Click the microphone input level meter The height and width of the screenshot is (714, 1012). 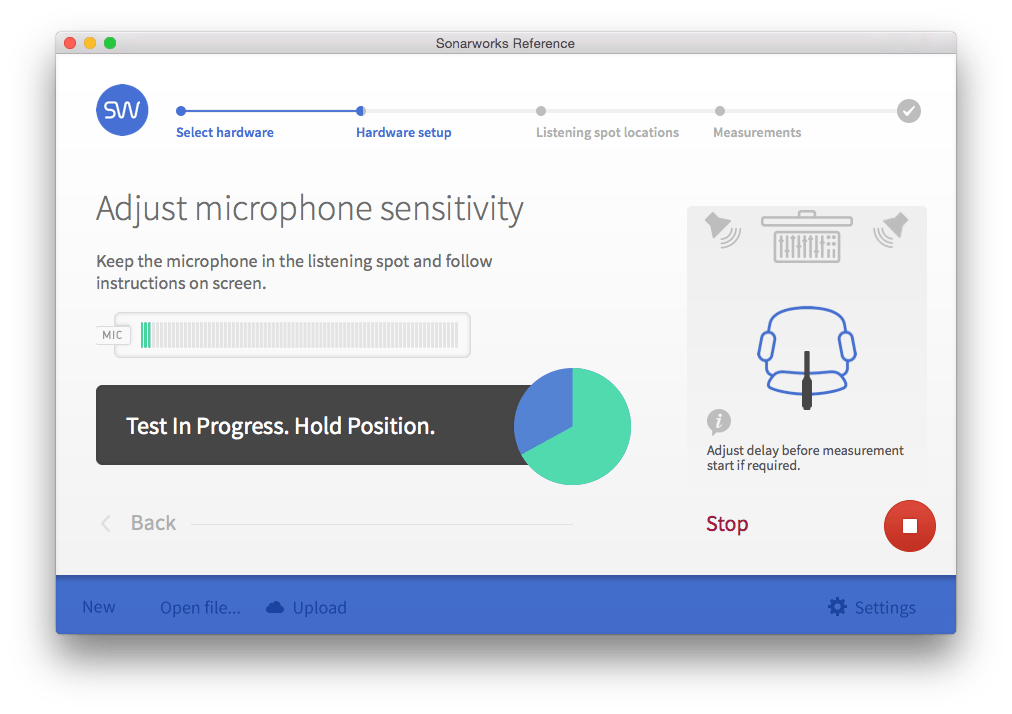pos(300,335)
